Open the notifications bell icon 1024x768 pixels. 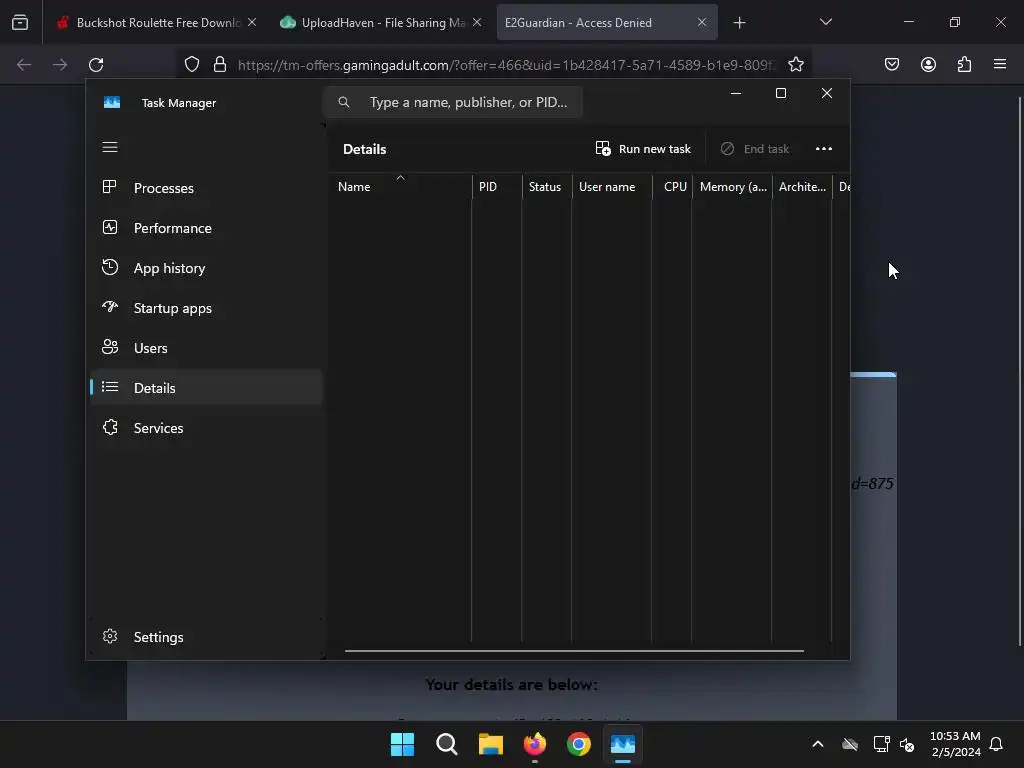pyautogui.click(x=996, y=744)
